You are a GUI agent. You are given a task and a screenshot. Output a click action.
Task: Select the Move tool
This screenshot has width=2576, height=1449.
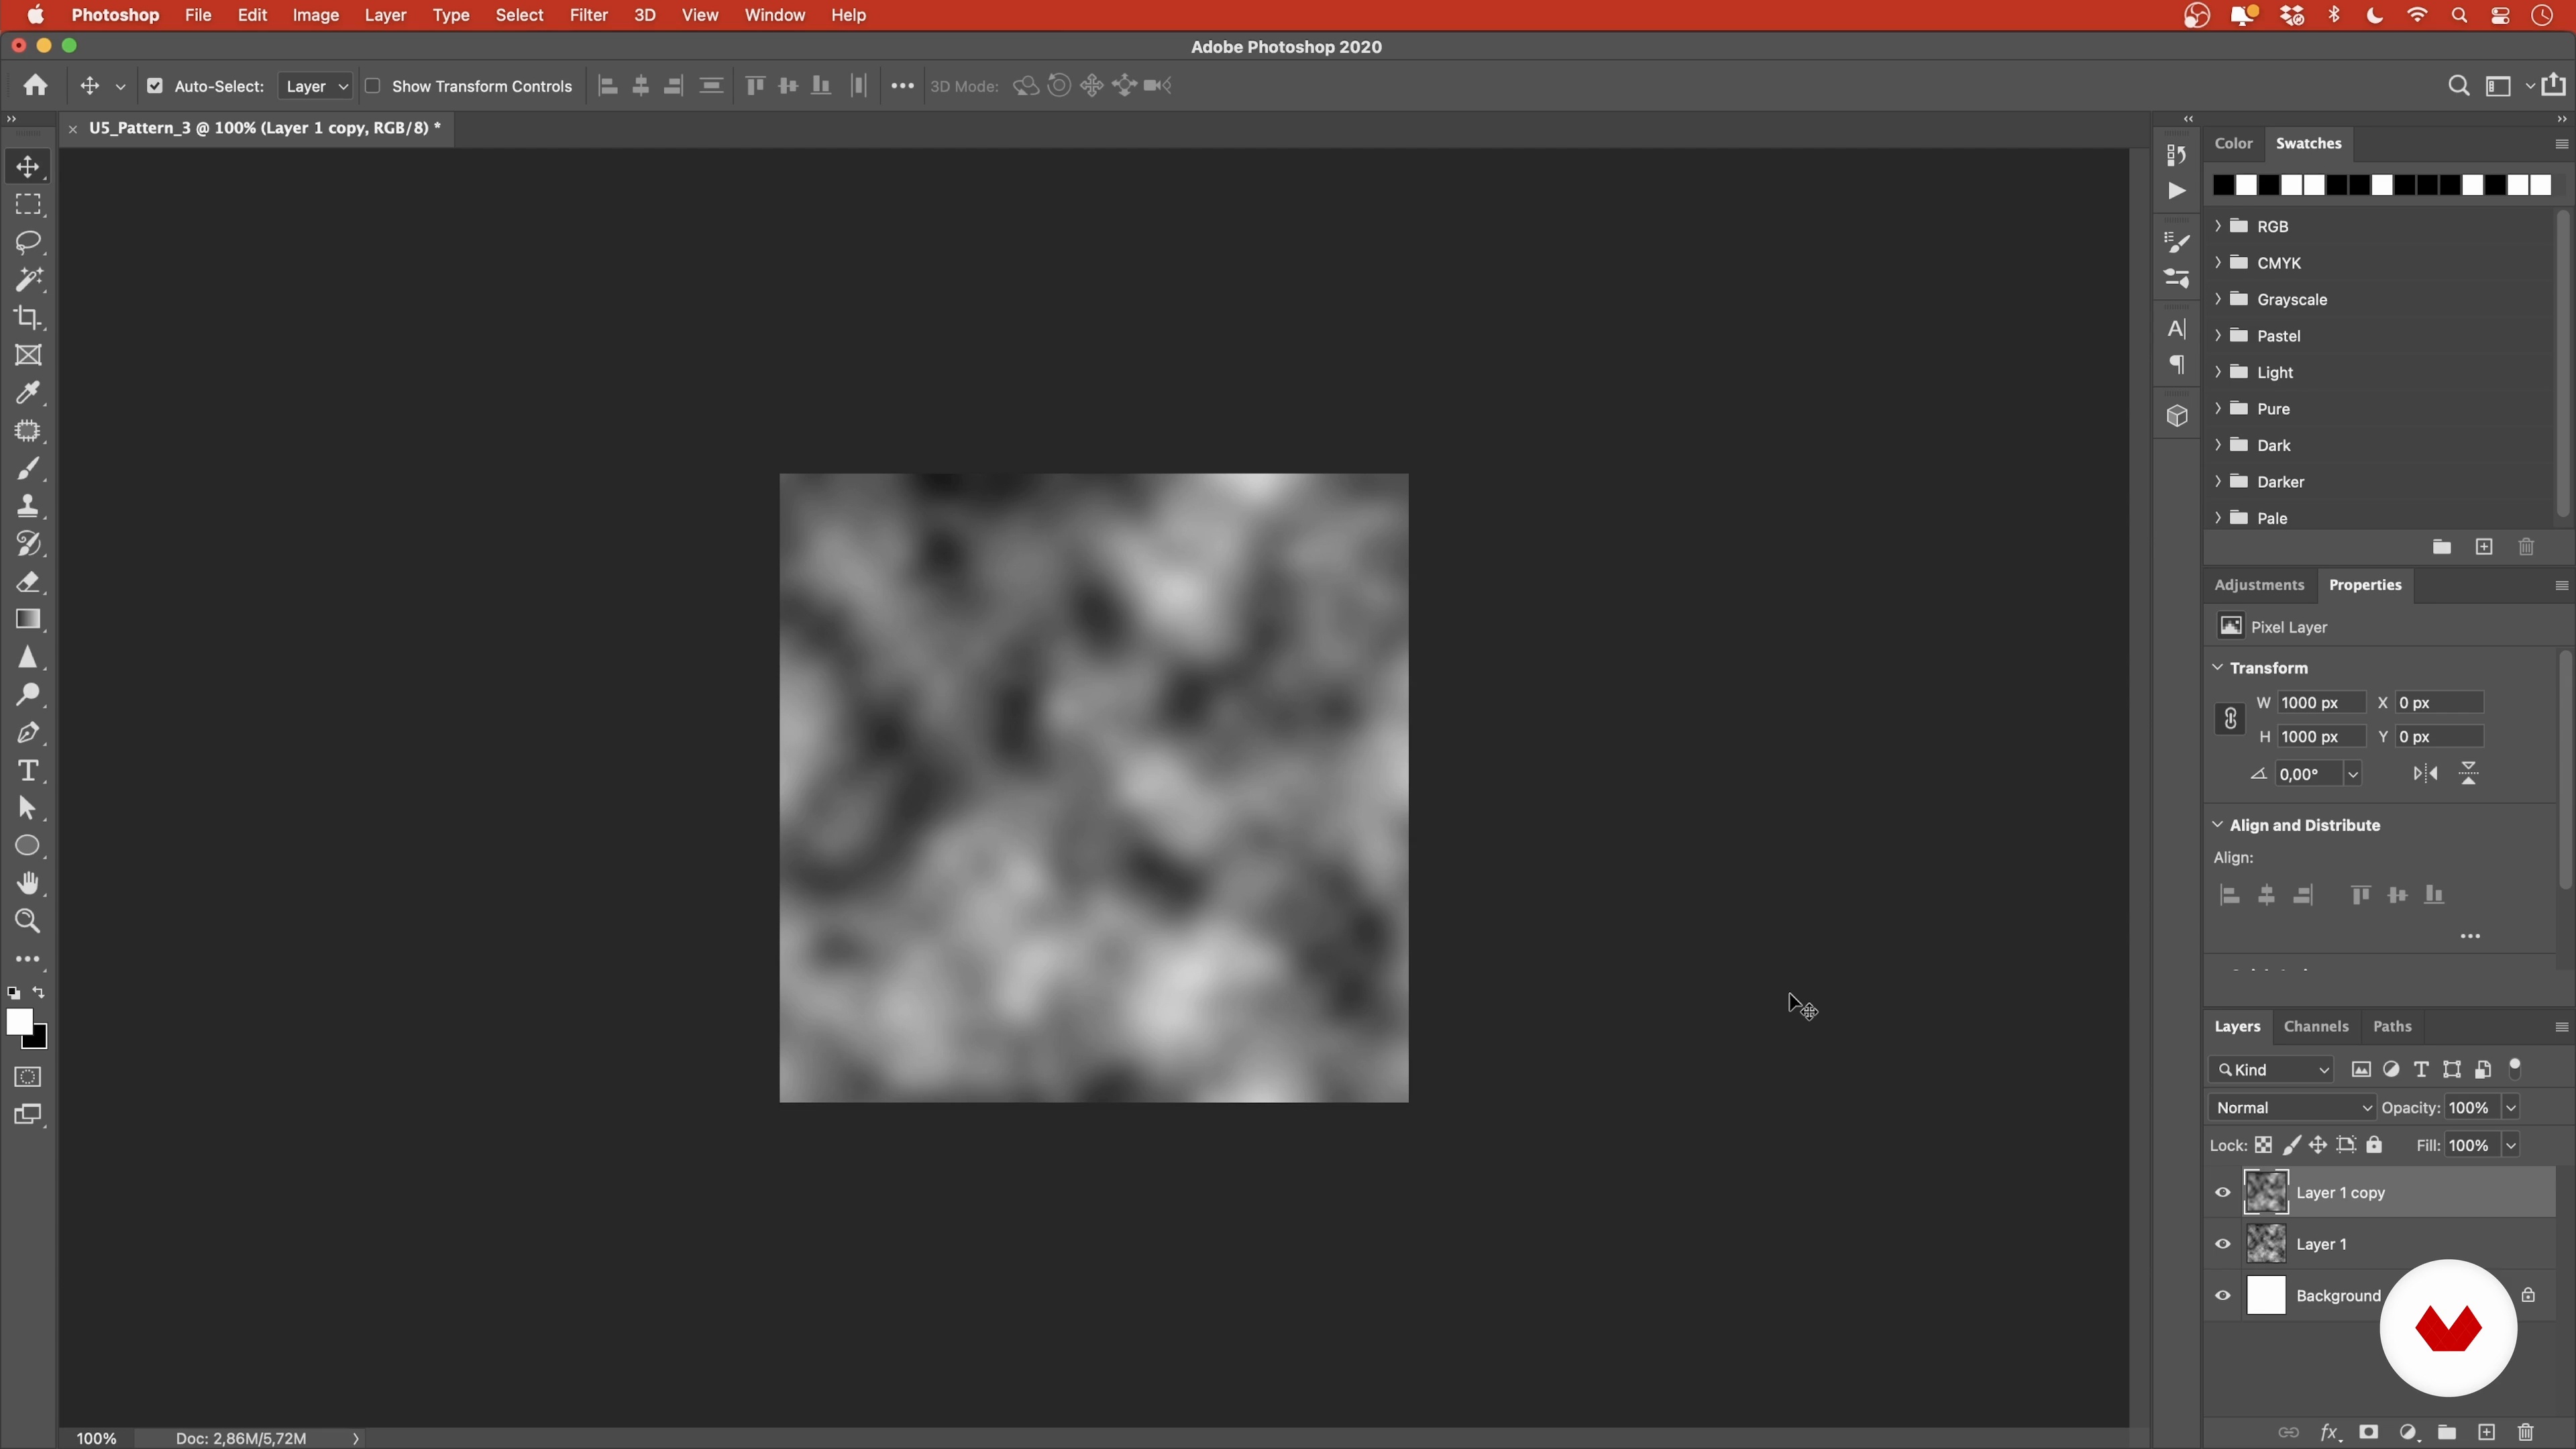coord(28,167)
